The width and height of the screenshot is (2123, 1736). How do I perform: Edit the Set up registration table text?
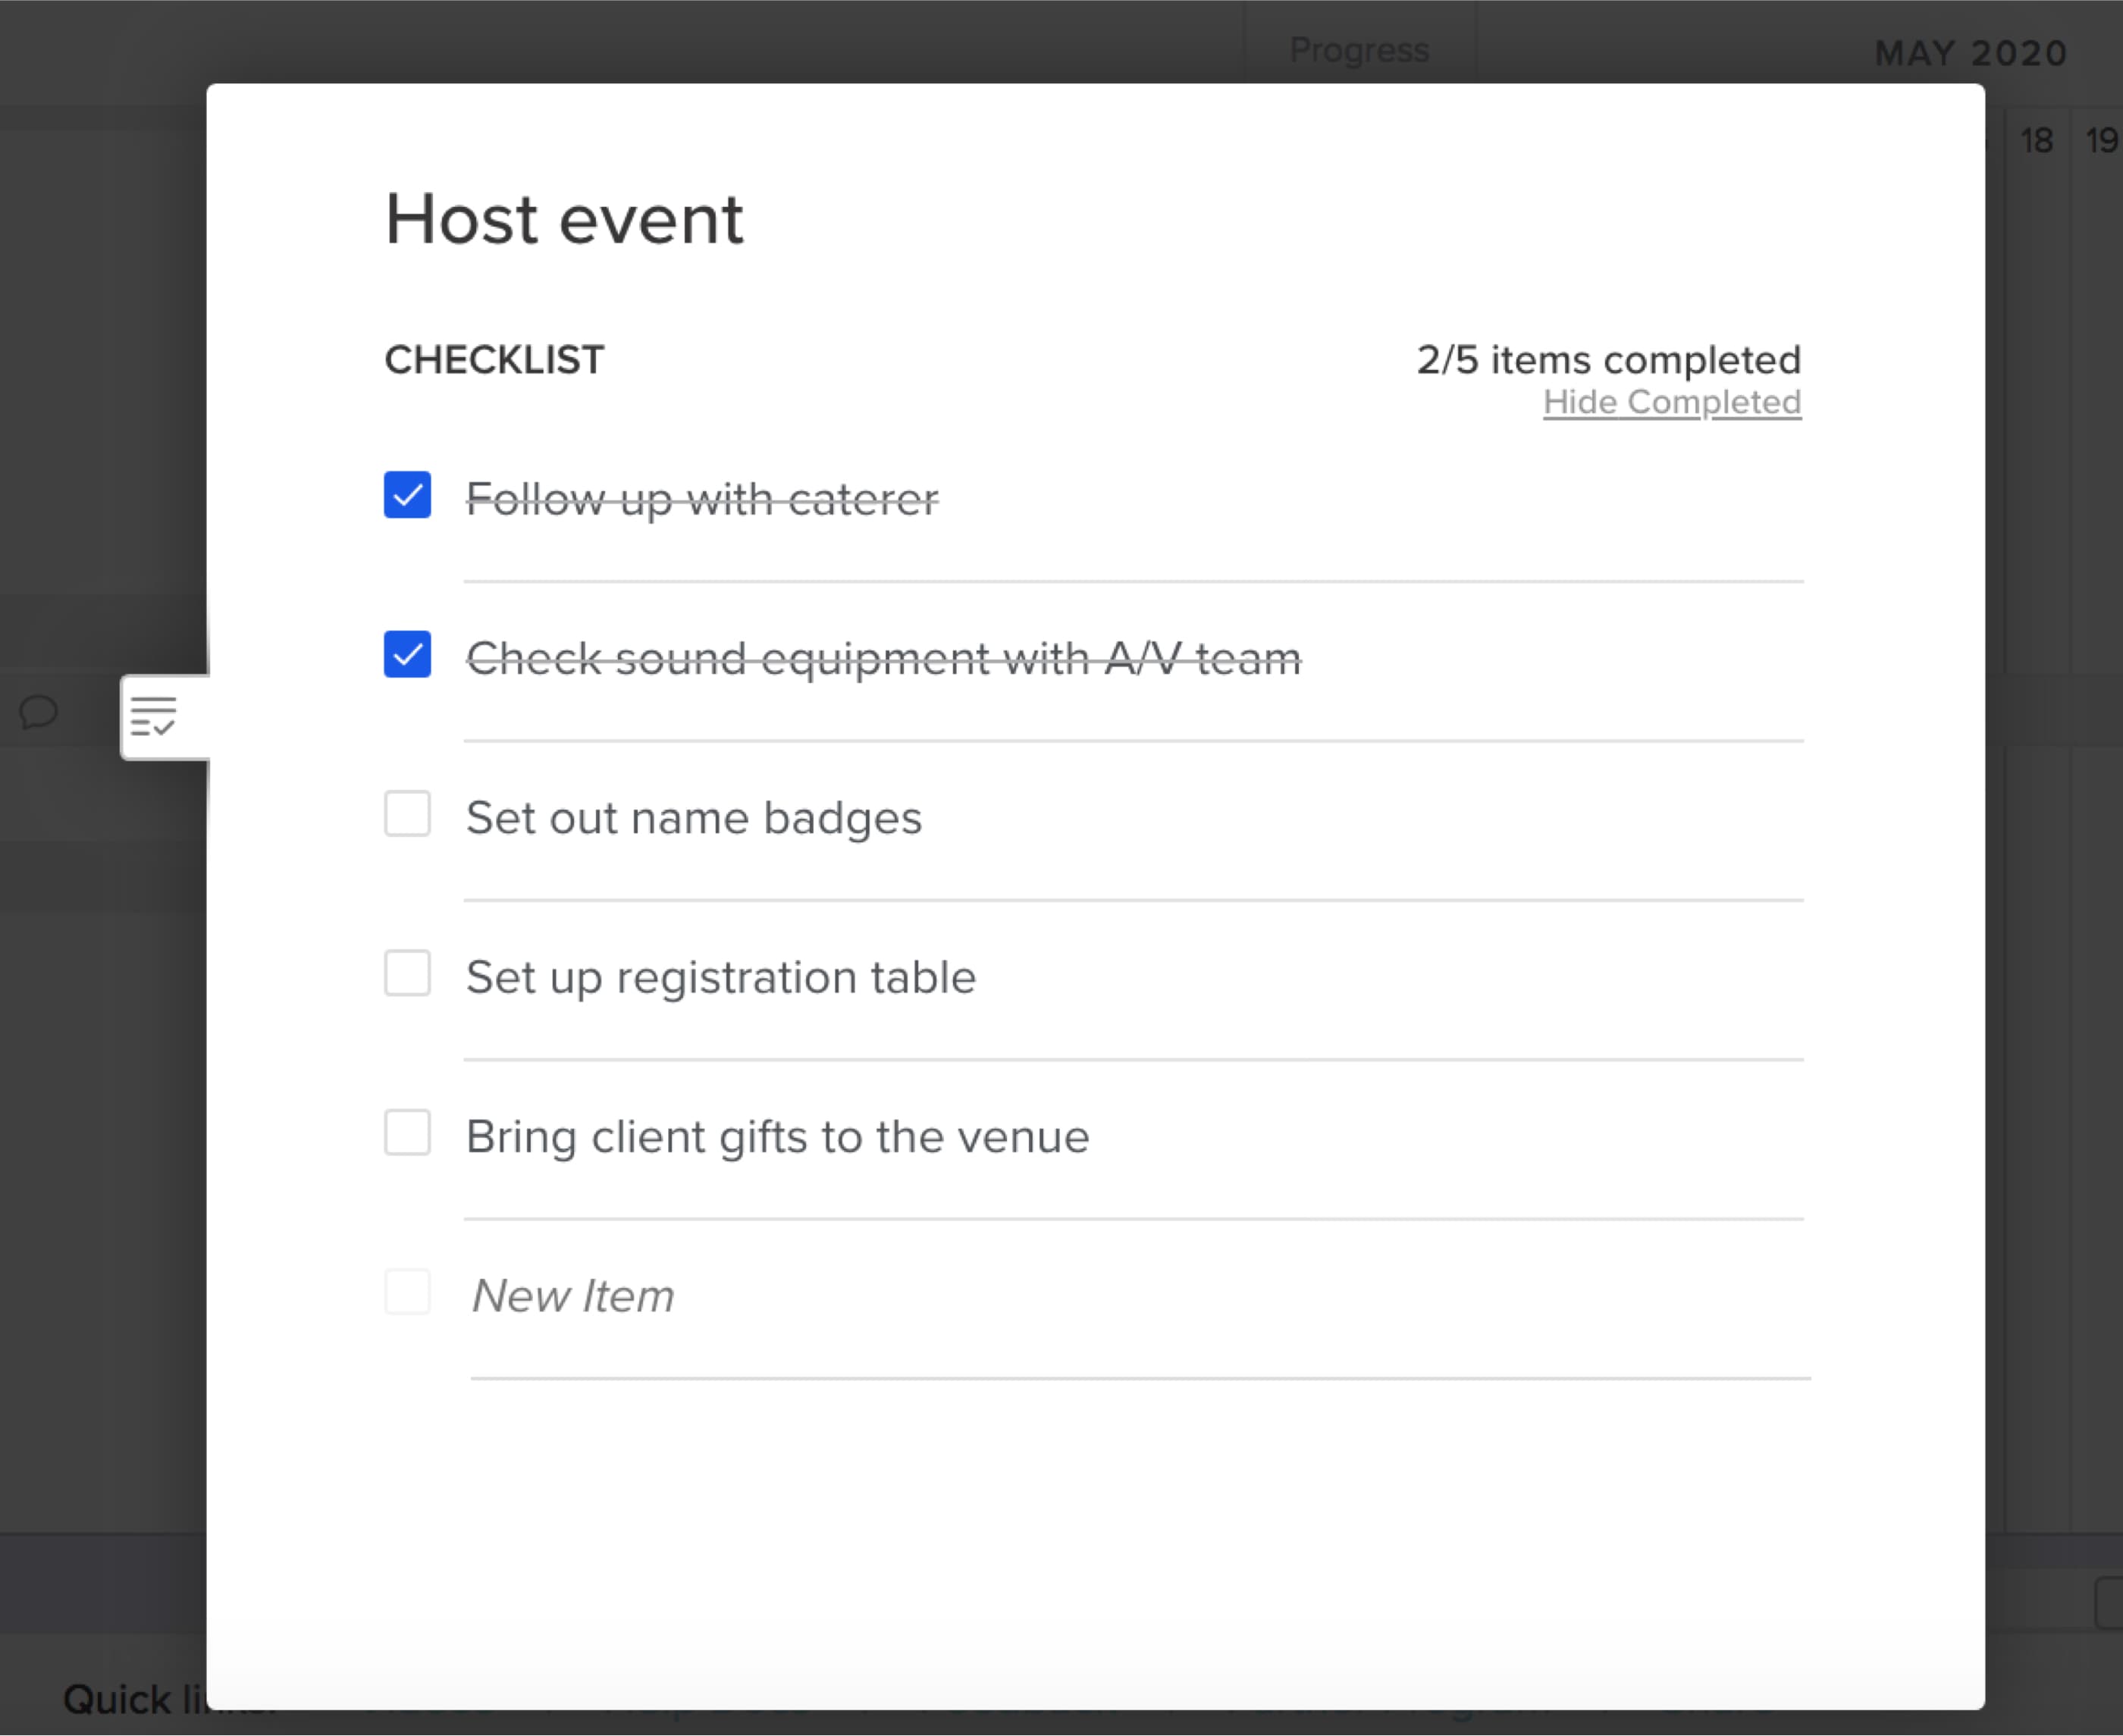coord(720,976)
